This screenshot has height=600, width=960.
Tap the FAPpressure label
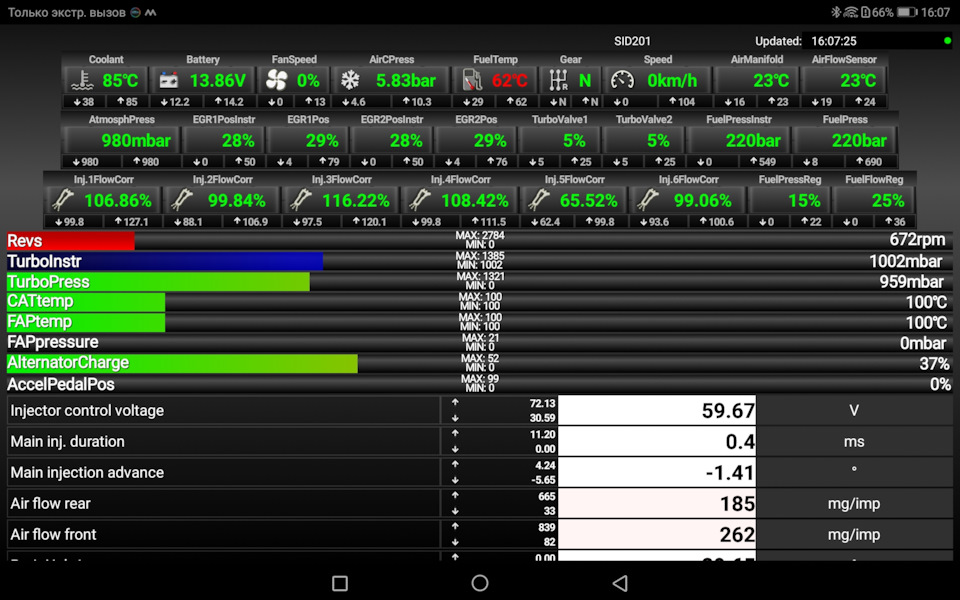(53, 342)
